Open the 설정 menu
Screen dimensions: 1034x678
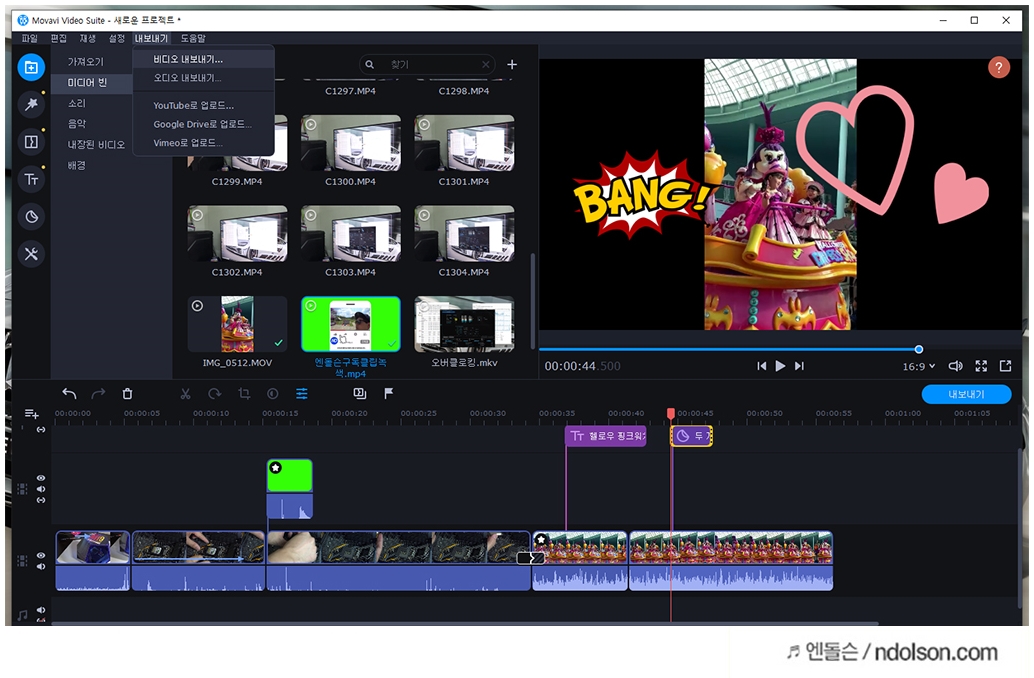[117, 38]
